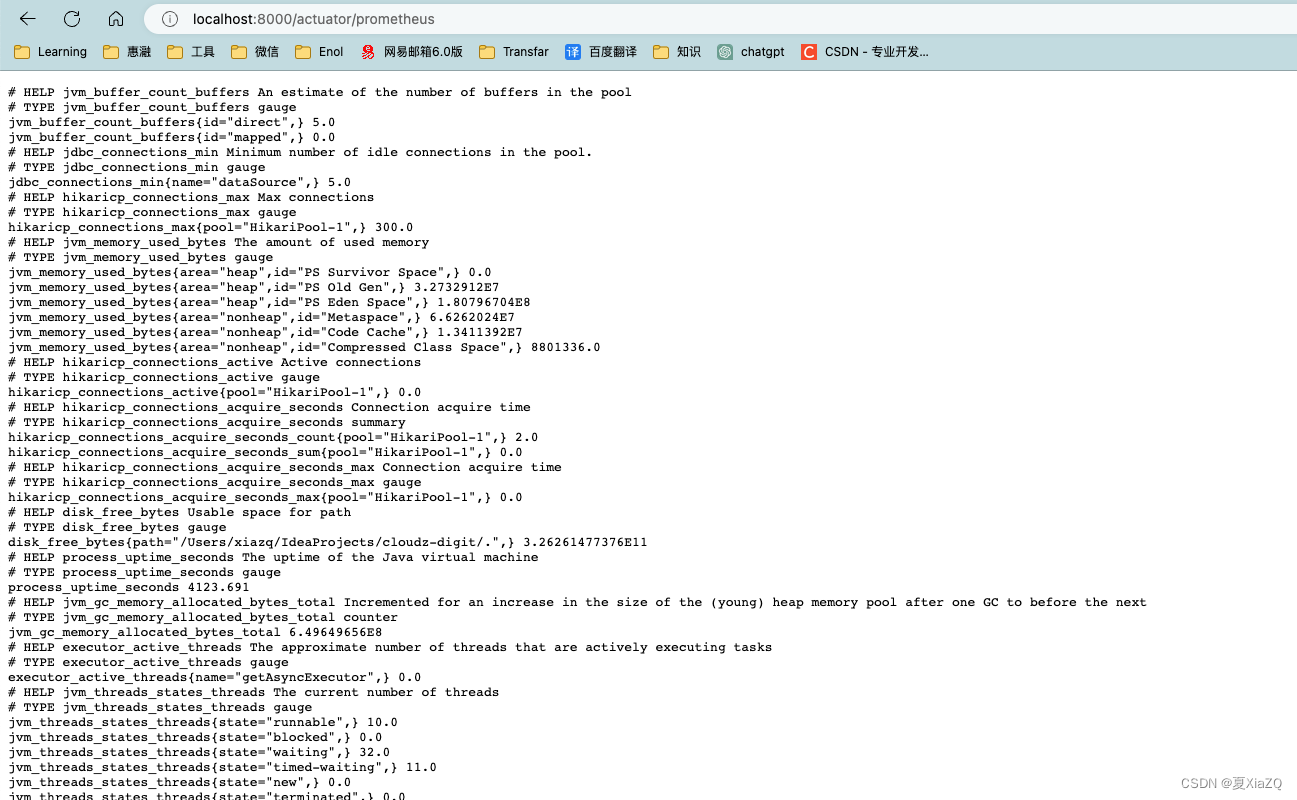The width and height of the screenshot is (1297, 800).
Task: Click the '# HELP jvm_gc_memory_allocated_bytes_total' line
Action: click(x=577, y=602)
